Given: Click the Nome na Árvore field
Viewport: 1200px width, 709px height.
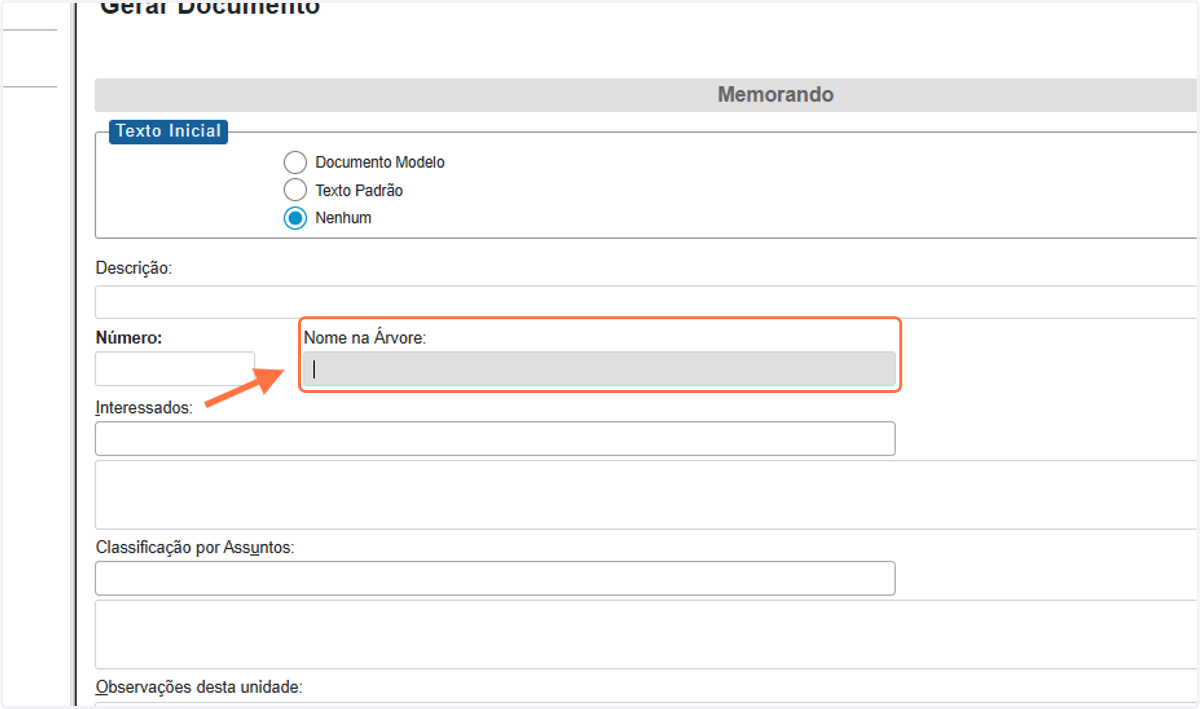Looking at the screenshot, I should [x=600, y=369].
